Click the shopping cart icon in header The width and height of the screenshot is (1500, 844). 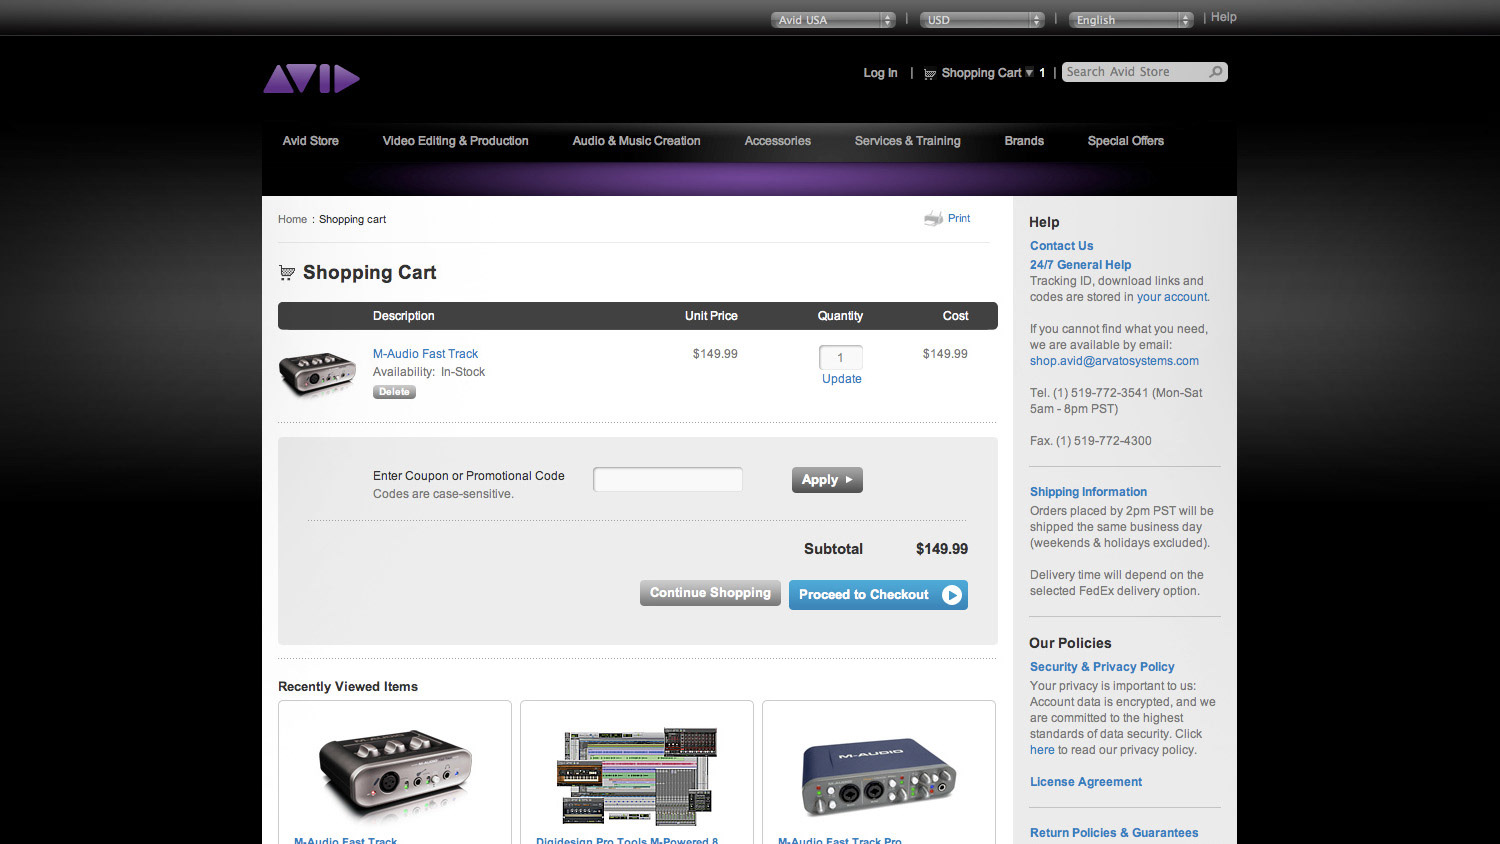pos(930,73)
